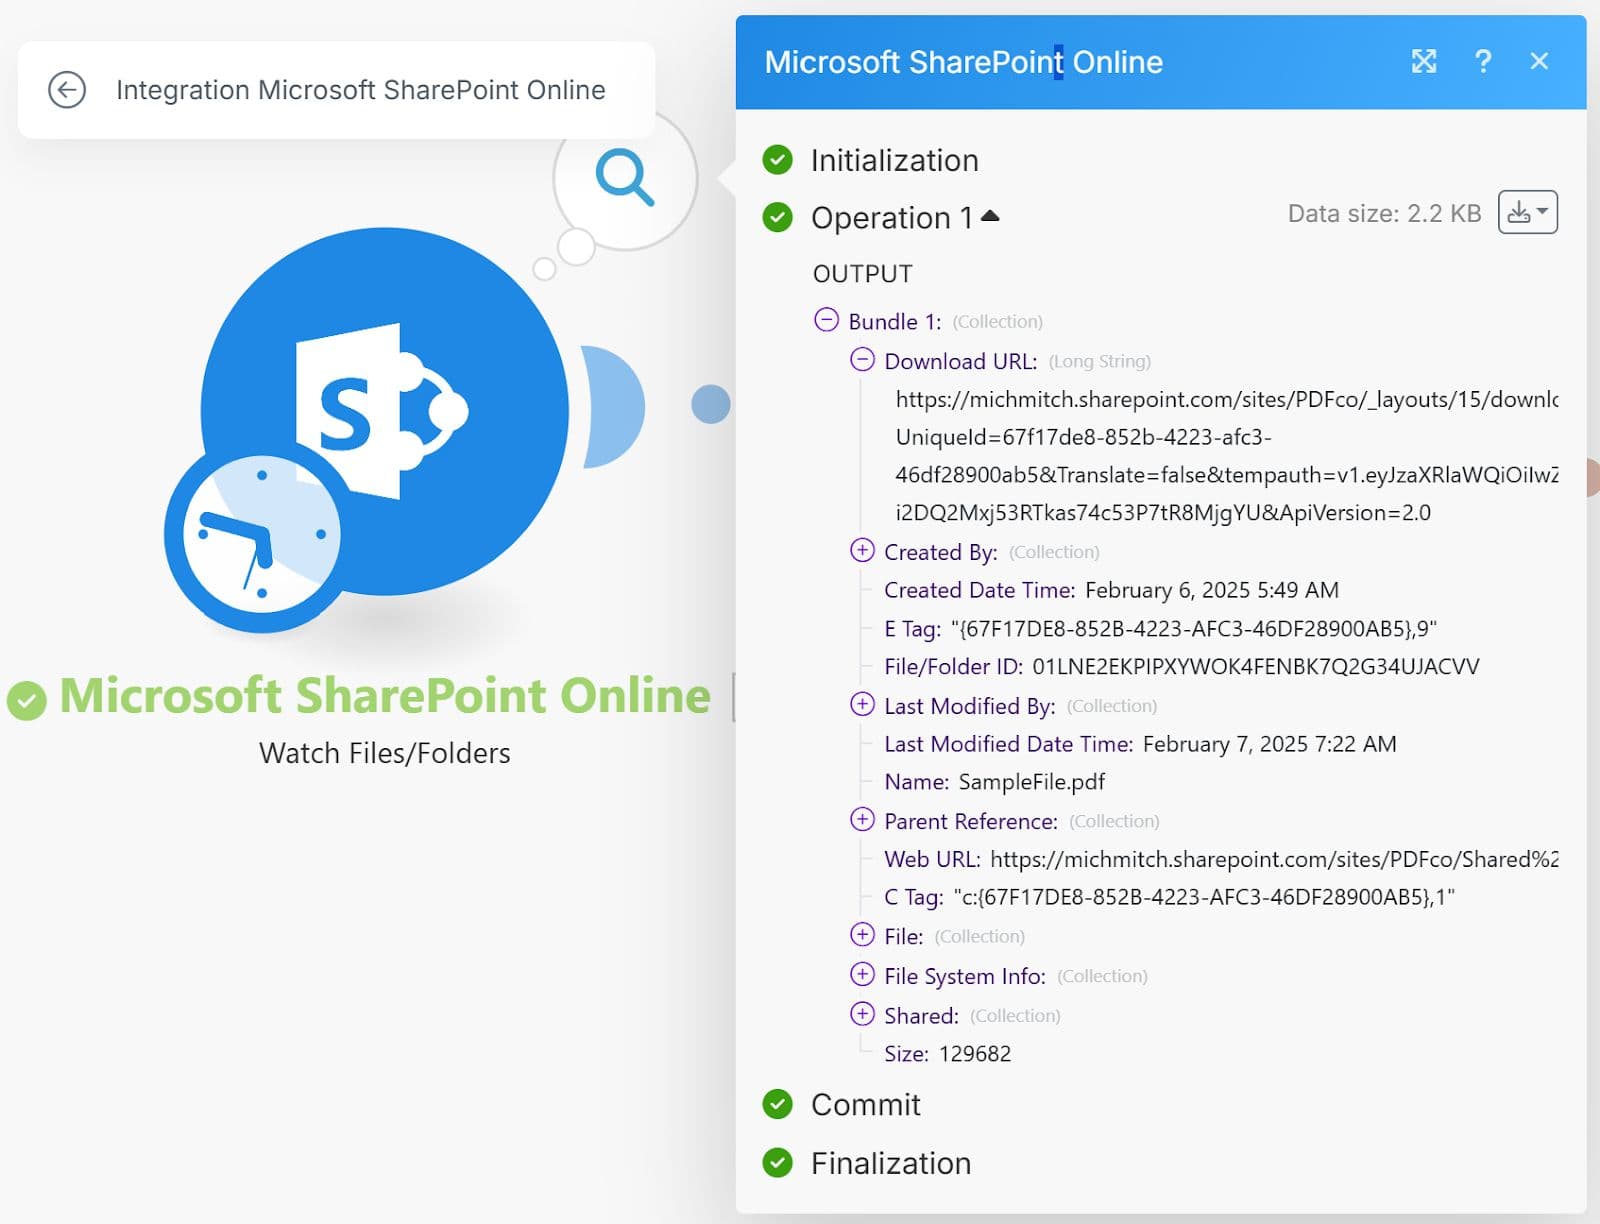1600x1224 pixels.
Task: Collapse the Download URL field
Action: pyautogui.click(x=862, y=360)
